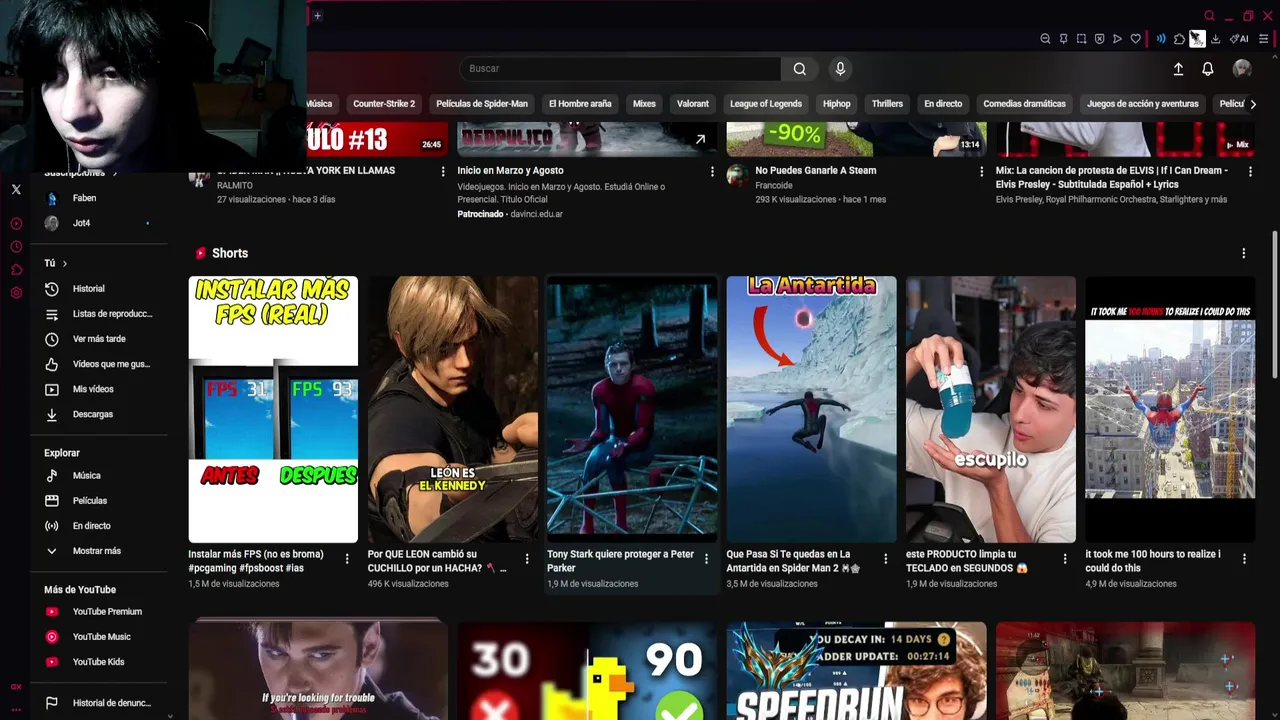Image resolution: width=1280 pixels, height=720 pixels.
Task: Expand the Tú section chevron
Action: pyautogui.click(x=65, y=263)
